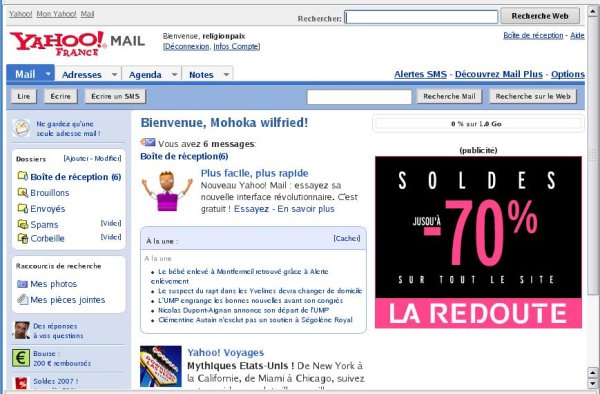Click the Mes photos icon
Viewport: 600px width, 394px height.
pyautogui.click(x=23, y=284)
